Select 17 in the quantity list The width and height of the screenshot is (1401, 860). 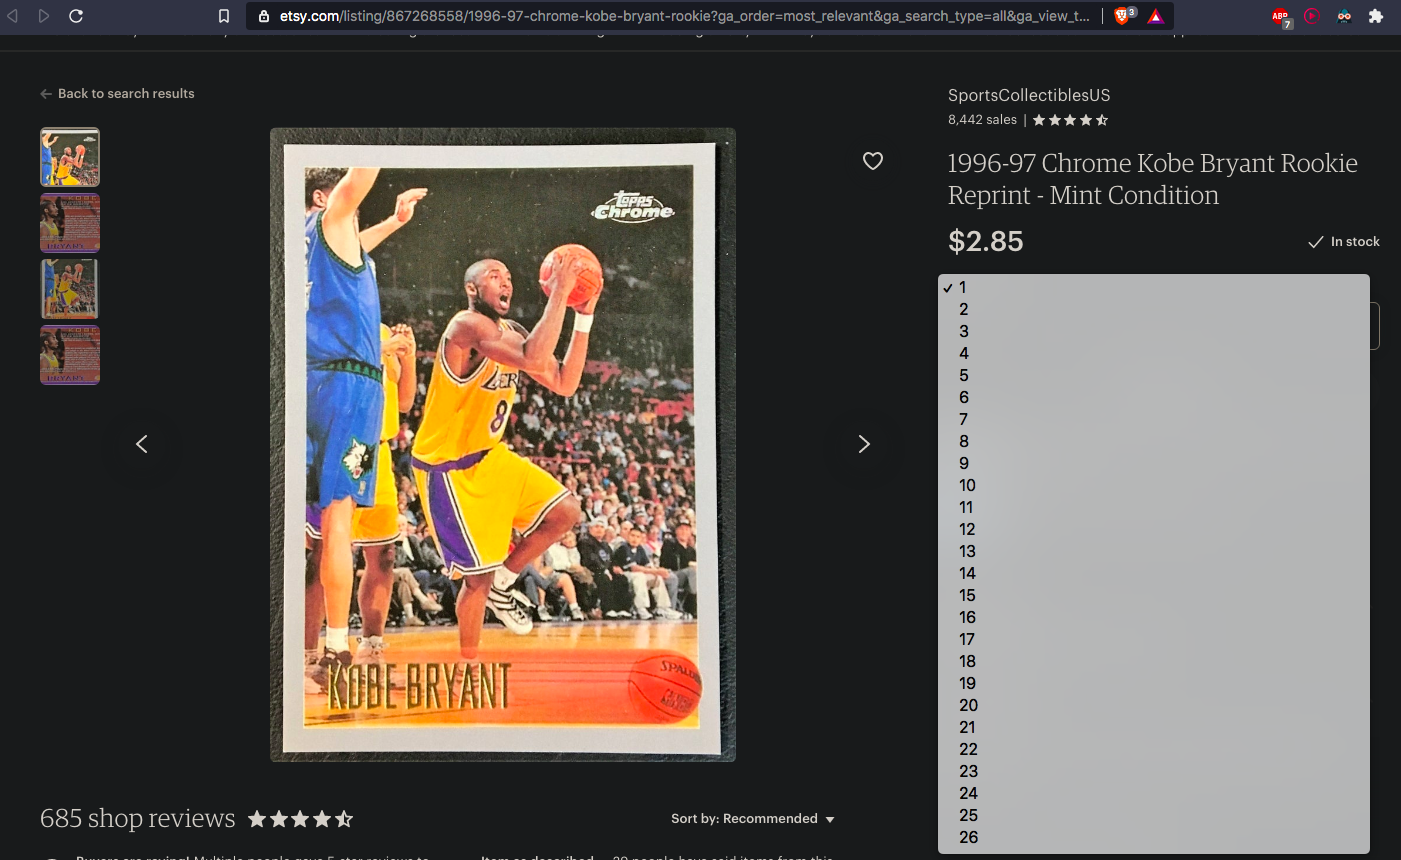1154,639
